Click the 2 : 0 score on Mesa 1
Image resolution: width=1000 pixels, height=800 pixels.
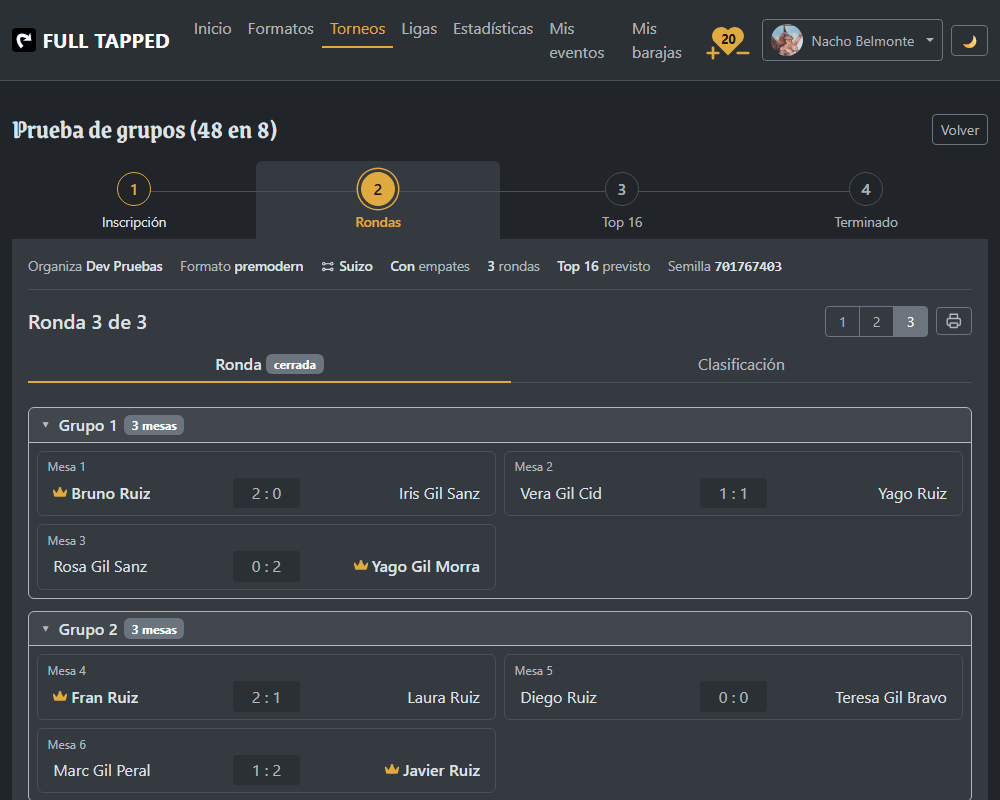(x=267, y=493)
